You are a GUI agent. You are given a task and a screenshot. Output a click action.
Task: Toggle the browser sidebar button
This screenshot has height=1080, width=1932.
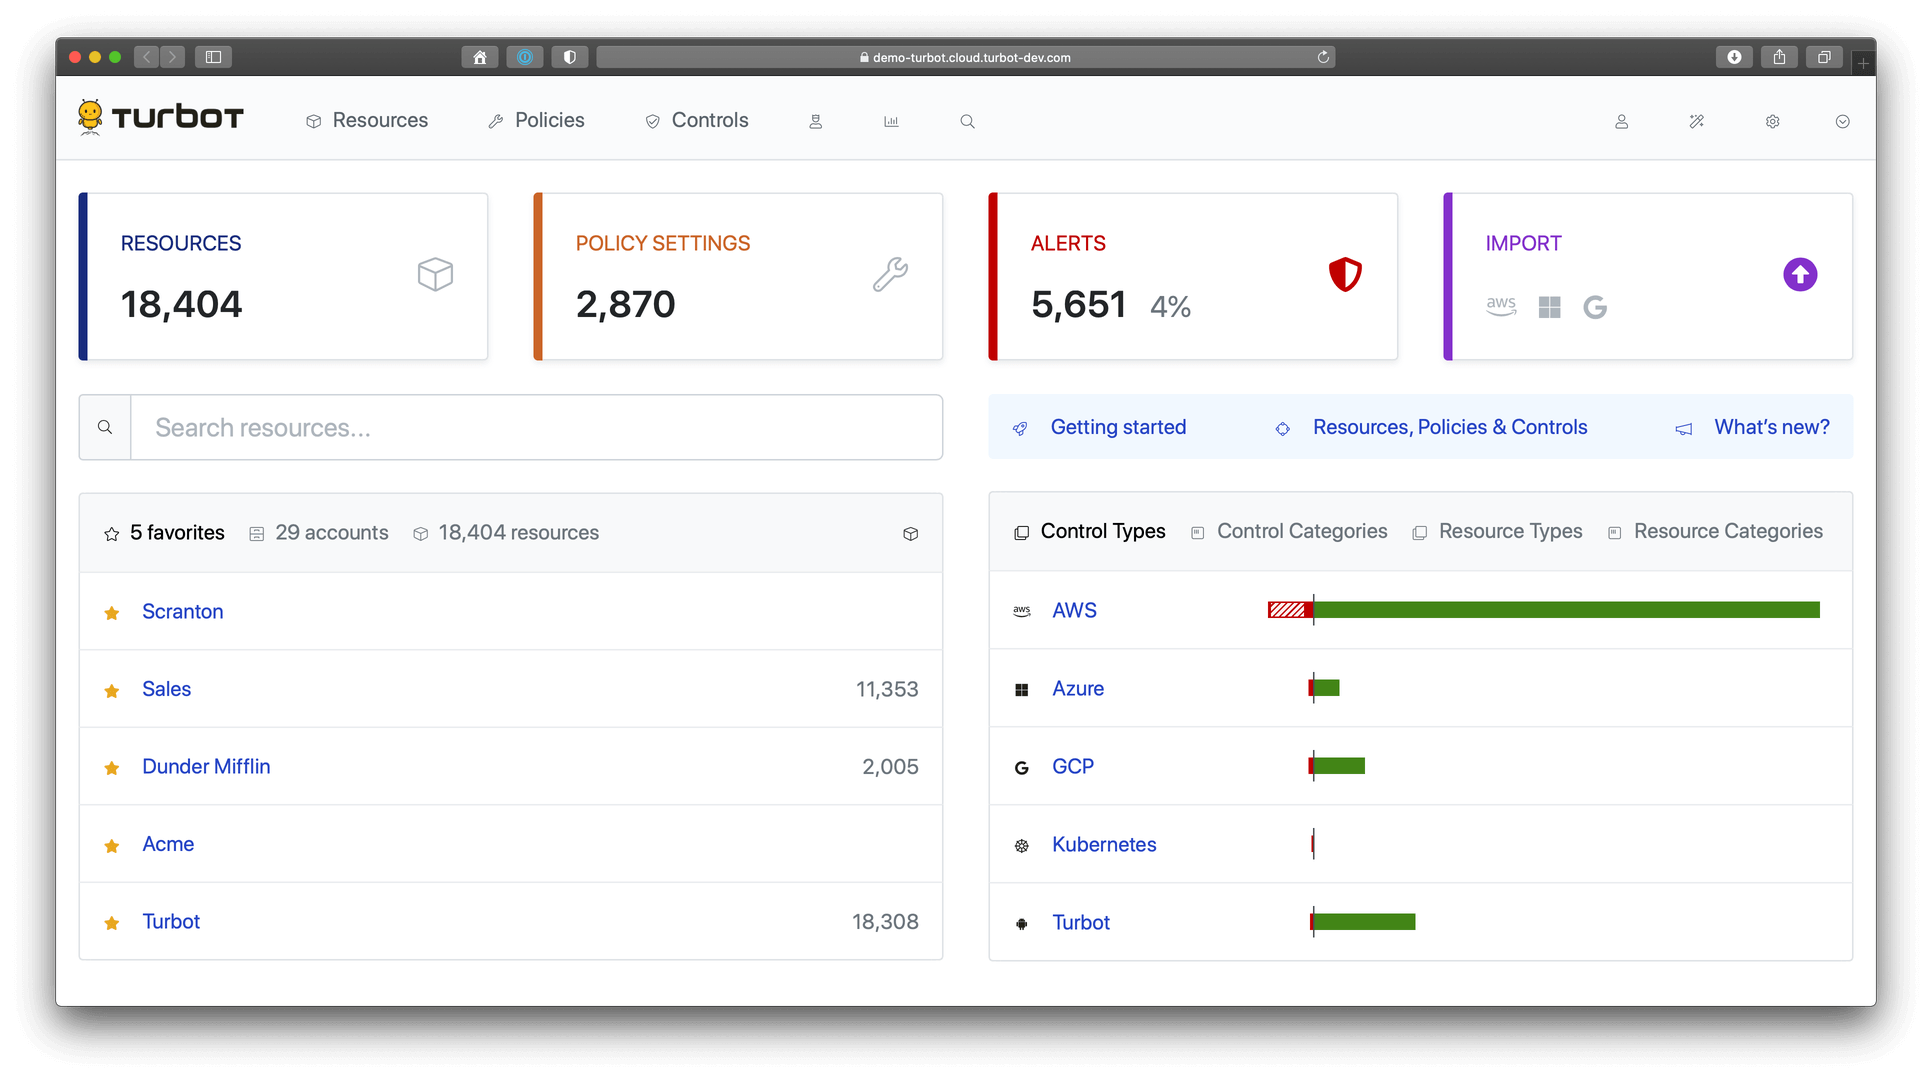pos(213,57)
